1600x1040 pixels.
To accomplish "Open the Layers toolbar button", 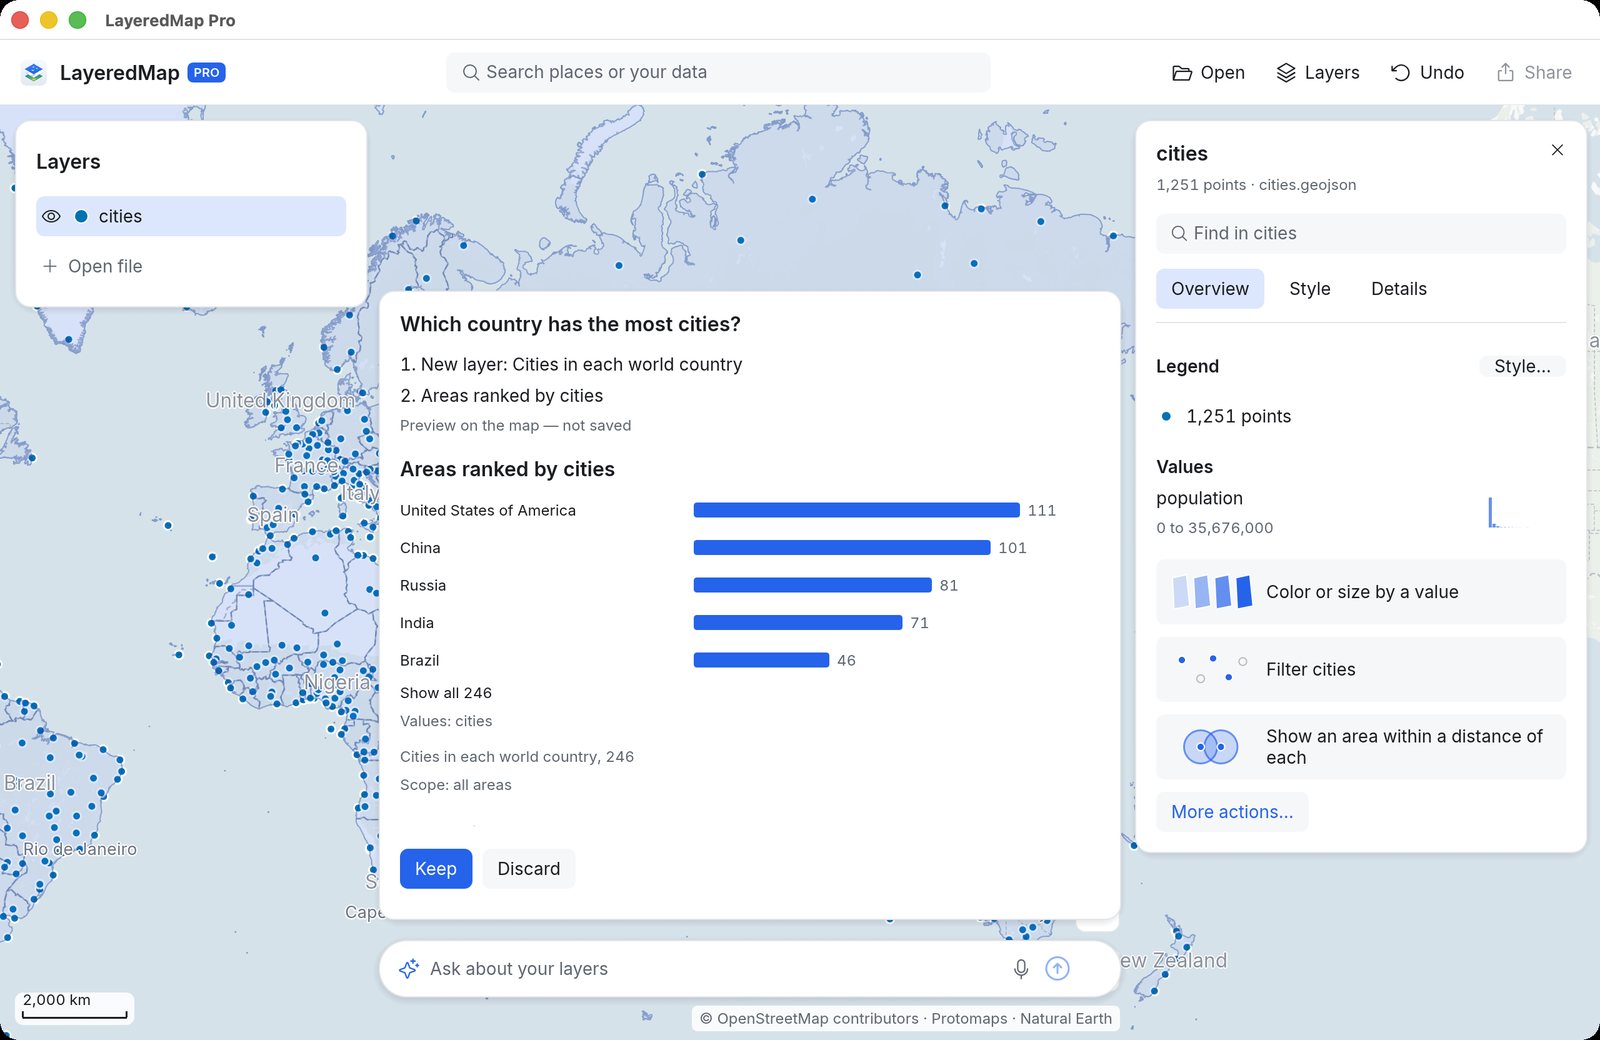I will pos(1318,72).
